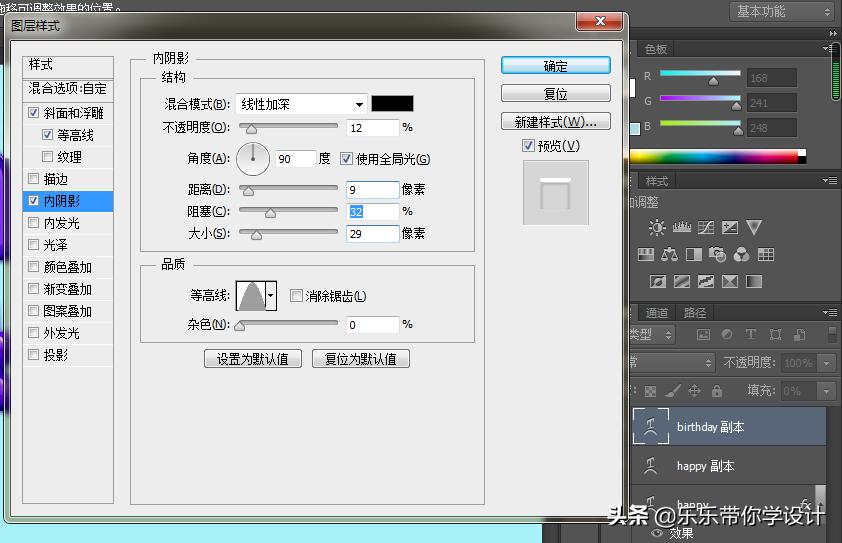The width and height of the screenshot is (842, 543).
Task: Click 确定 to confirm layer style
Action: pyautogui.click(x=556, y=66)
